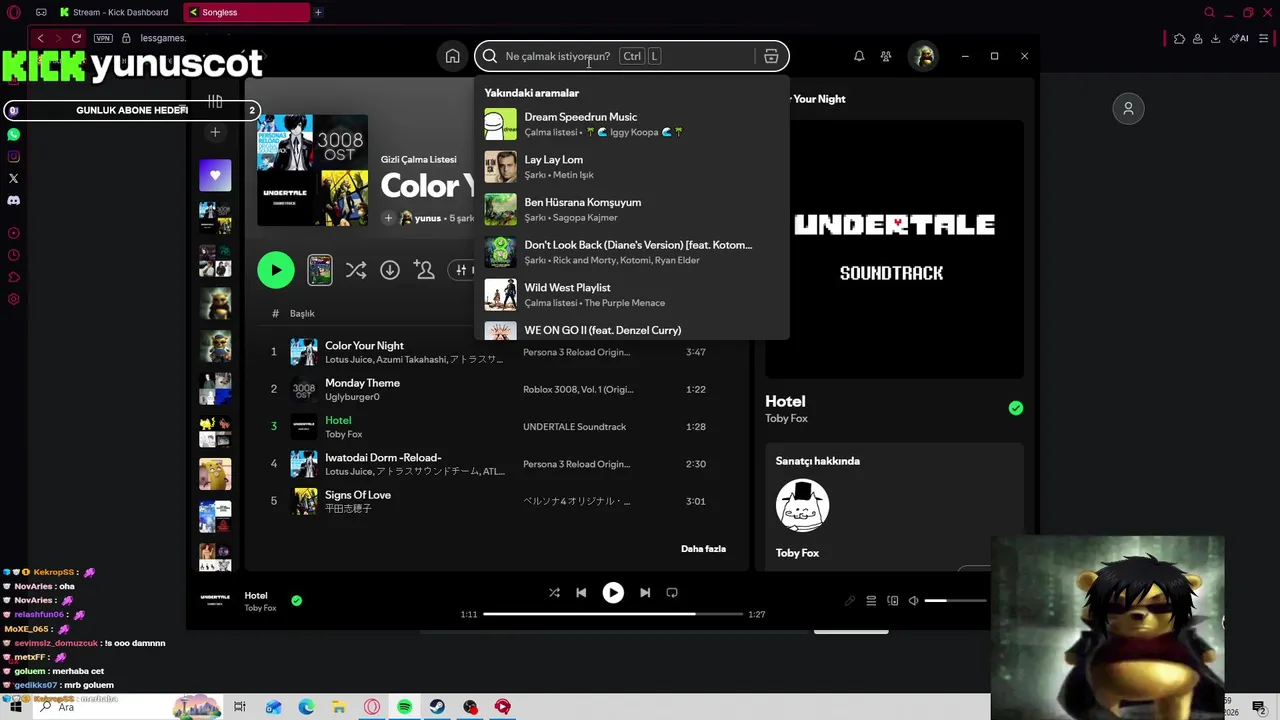This screenshot has height=720, width=1280.
Task: Mute using the speaker volume icon
Action: [913, 601]
